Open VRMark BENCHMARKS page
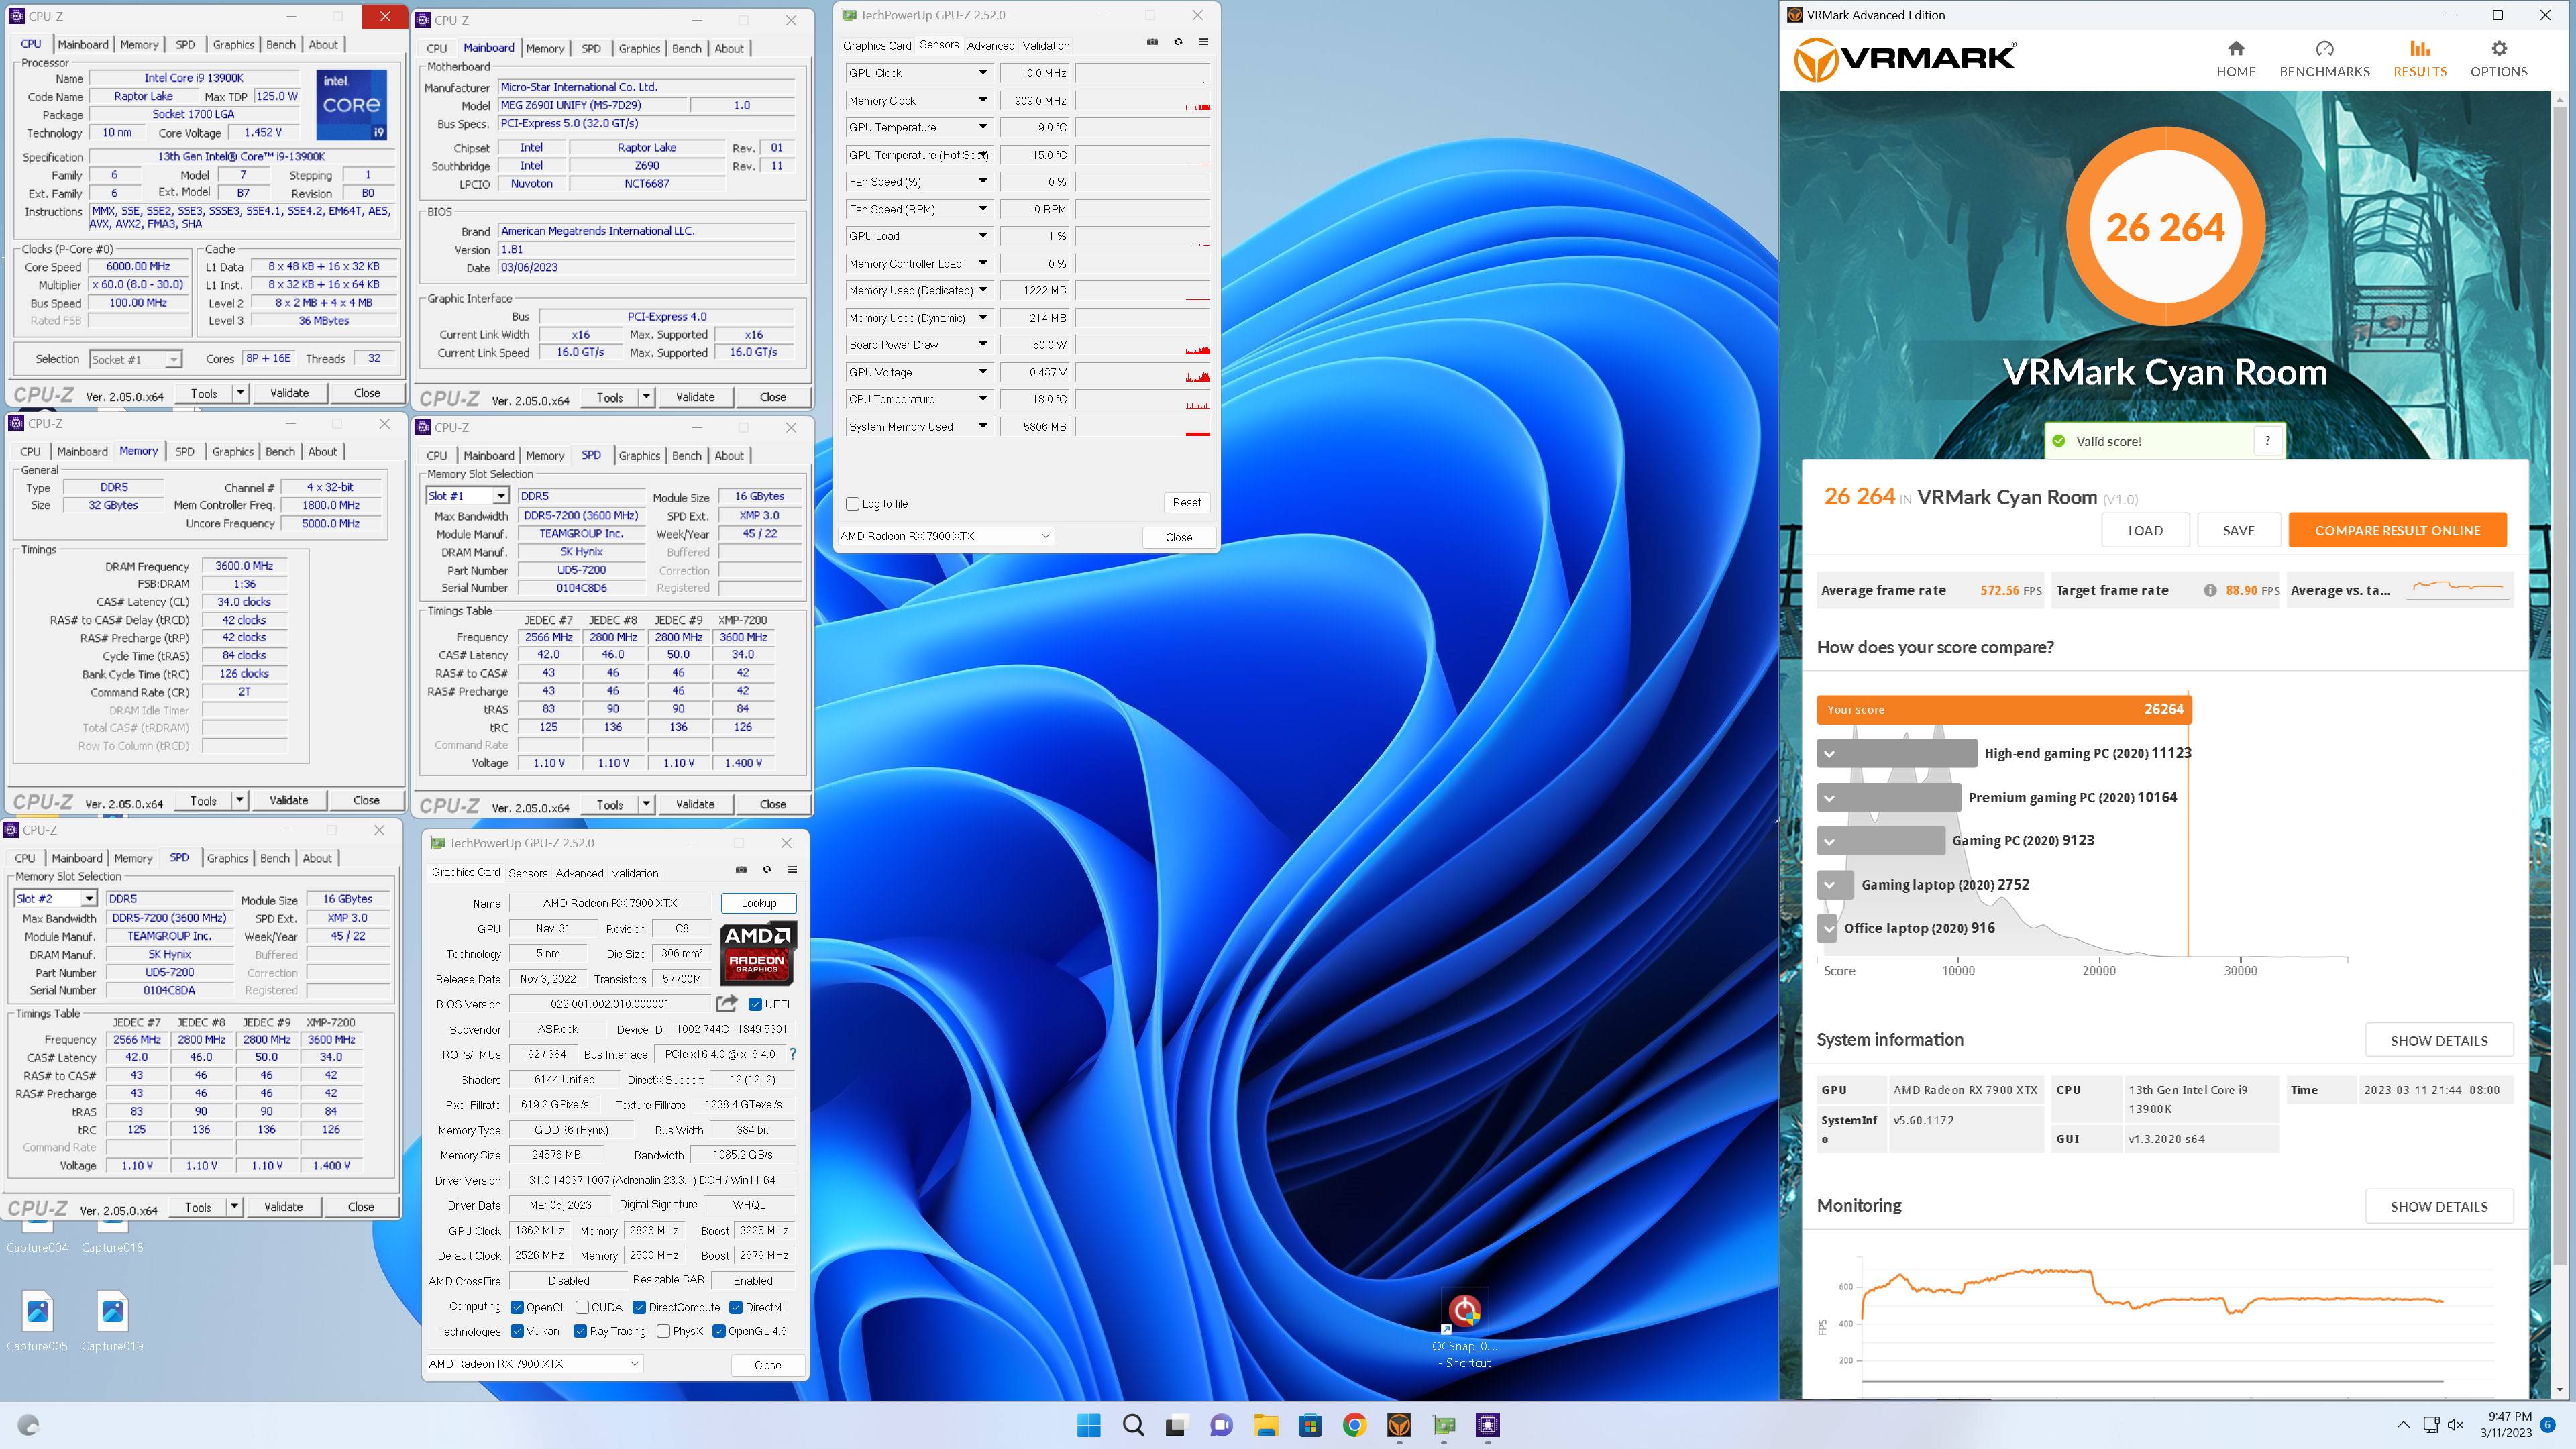Screen dimensions: 2576x1449 2324,59
